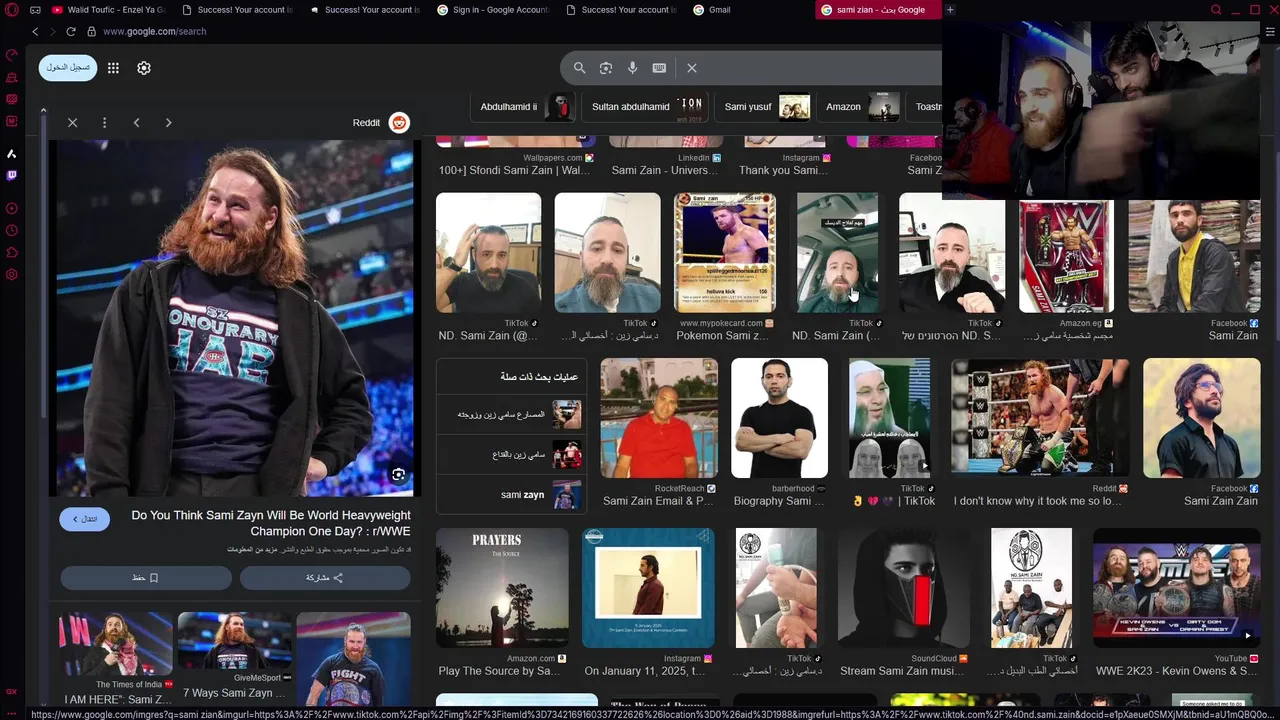The height and width of the screenshot is (720, 1280).
Task: Show the next image in preview
Action: (168, 122)
